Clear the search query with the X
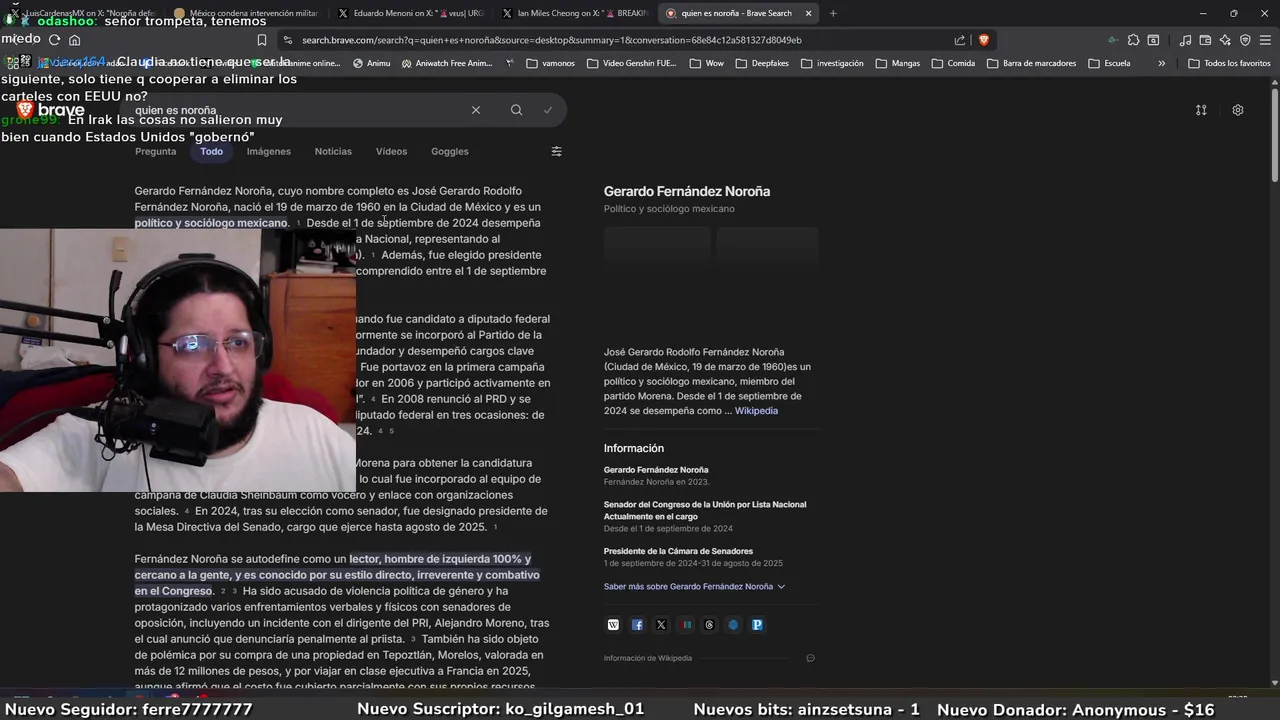The image size is (1280, 720). pos(476,110)
